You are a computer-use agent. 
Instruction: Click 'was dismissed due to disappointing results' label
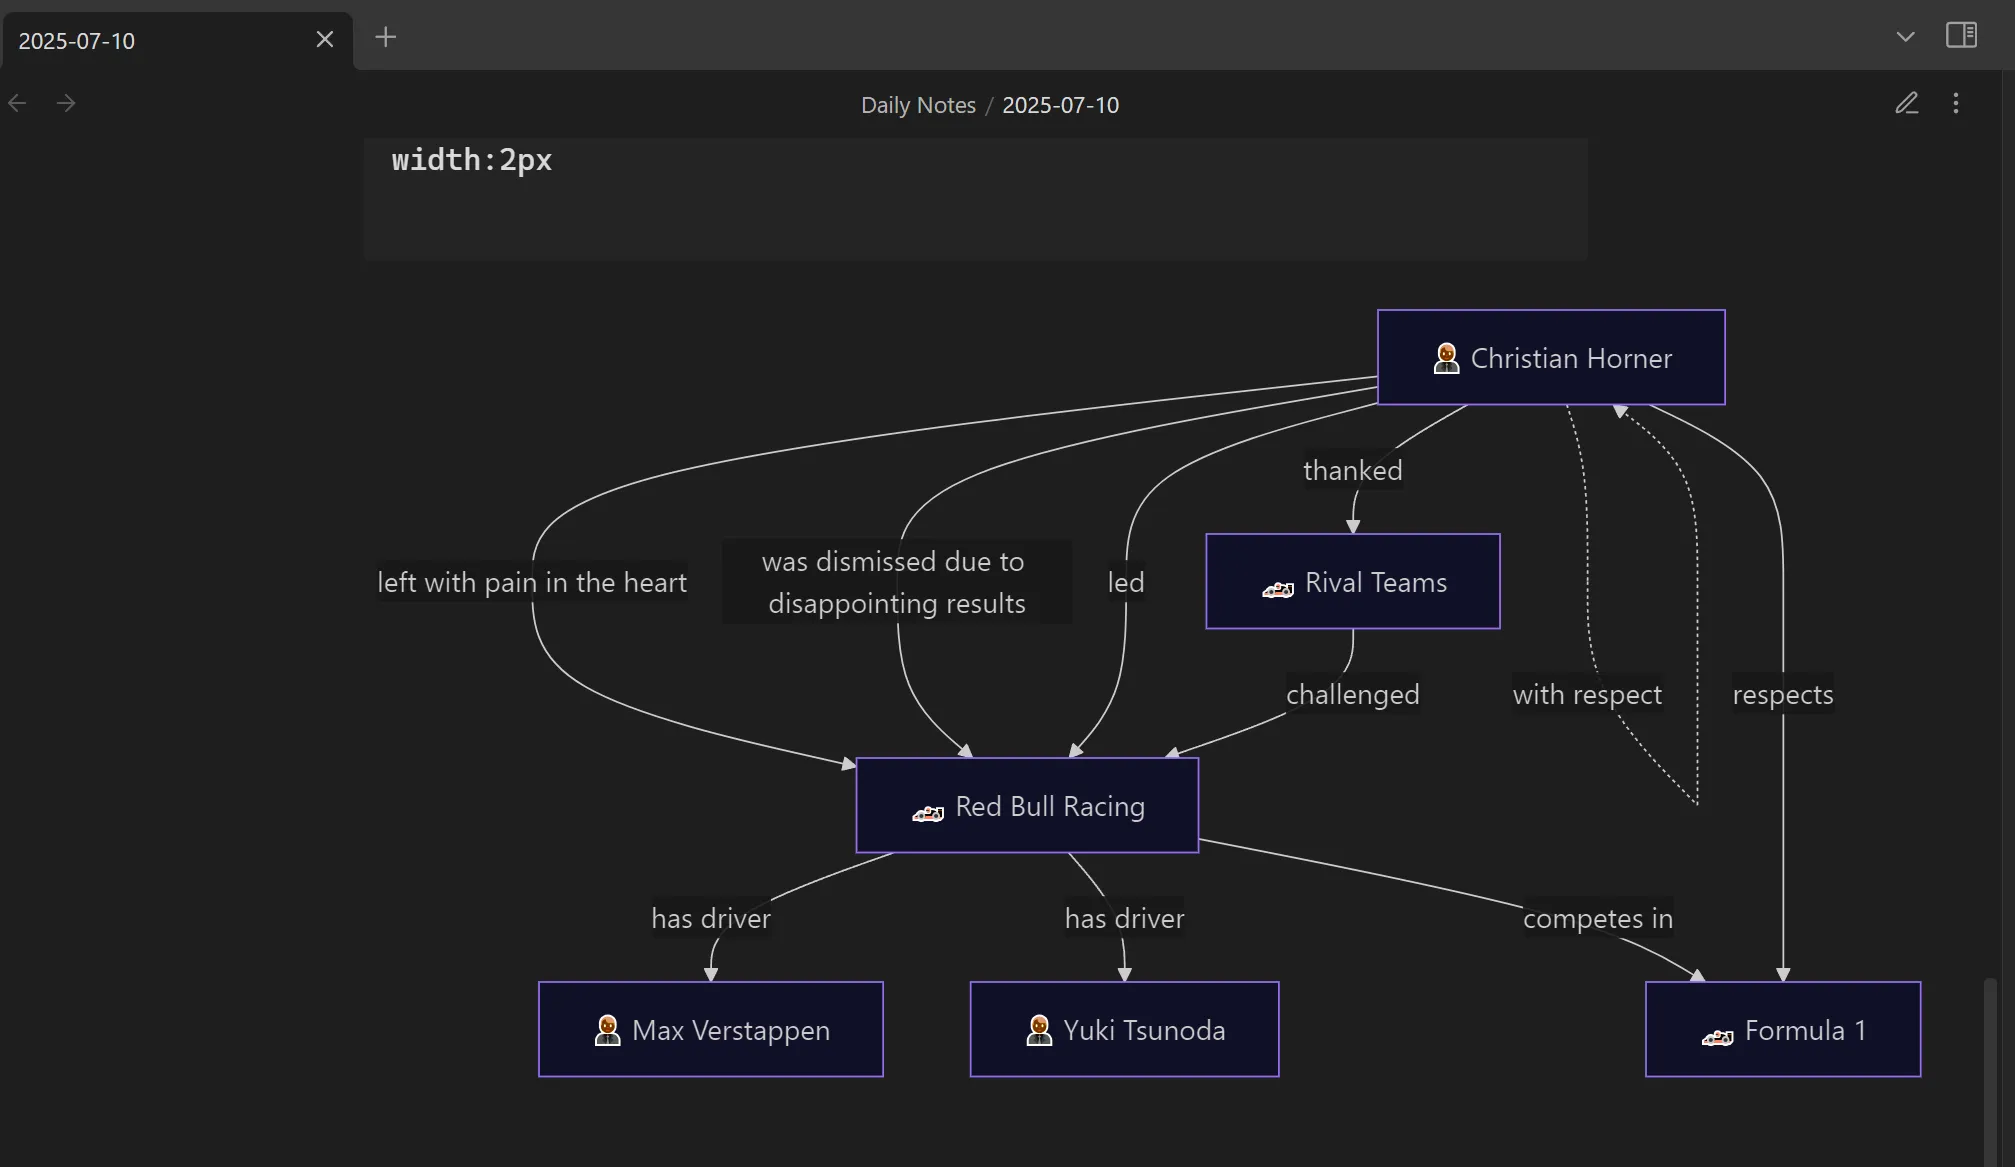pos(896,582)
